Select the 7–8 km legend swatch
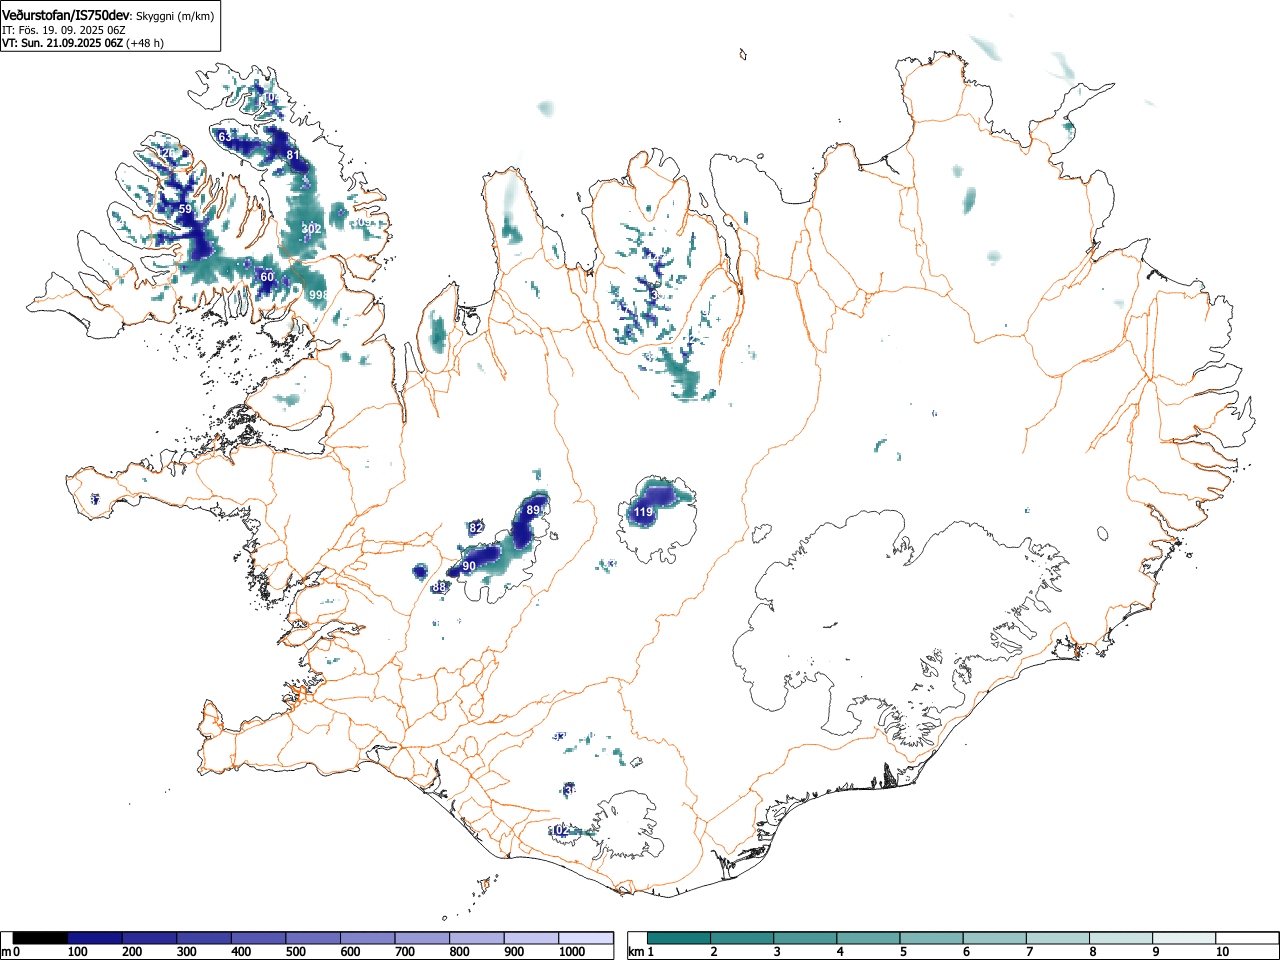This screenshot has height=960, width=1280. [1057, 938]
